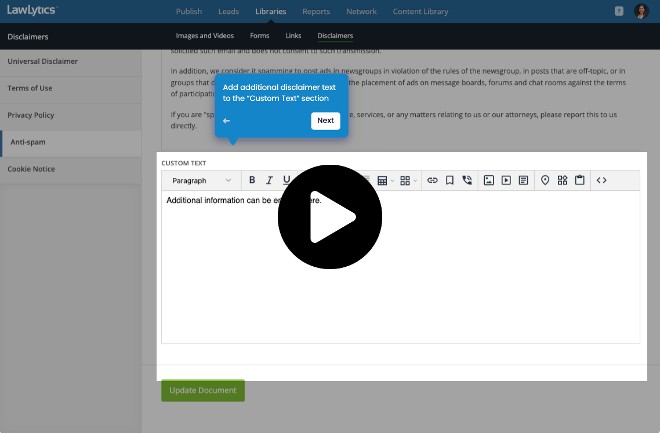Click Next in the tour tooltip
The width and height of the screenshot is (660, 433).
pos(325,121)
